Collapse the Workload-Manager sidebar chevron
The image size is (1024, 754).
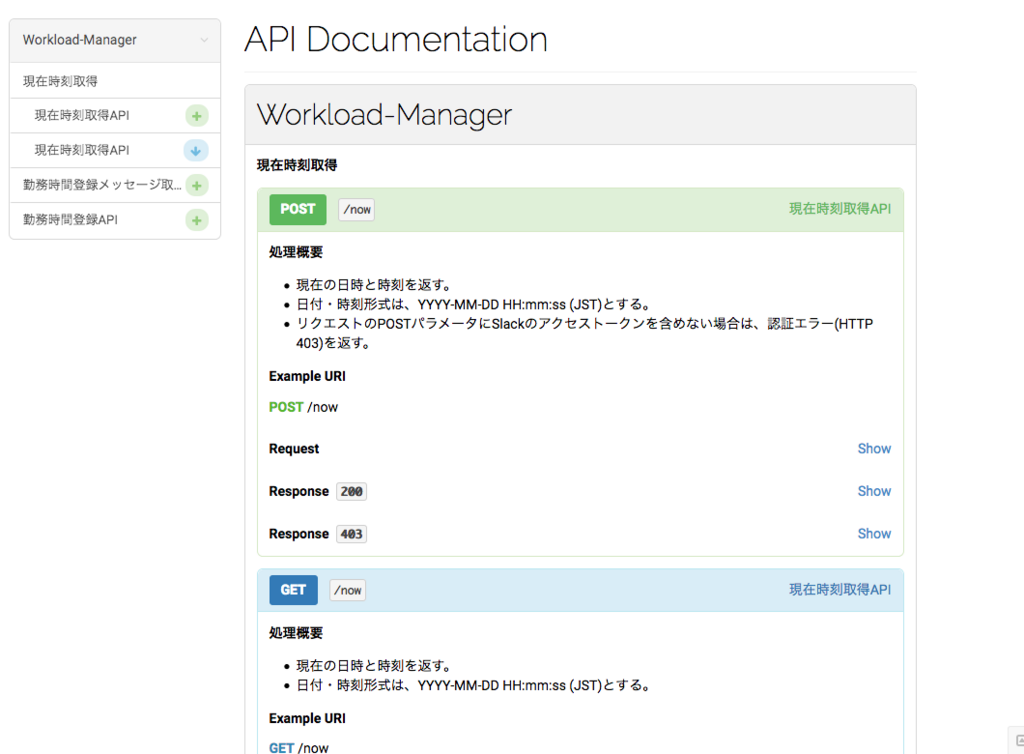click(204, 40)
